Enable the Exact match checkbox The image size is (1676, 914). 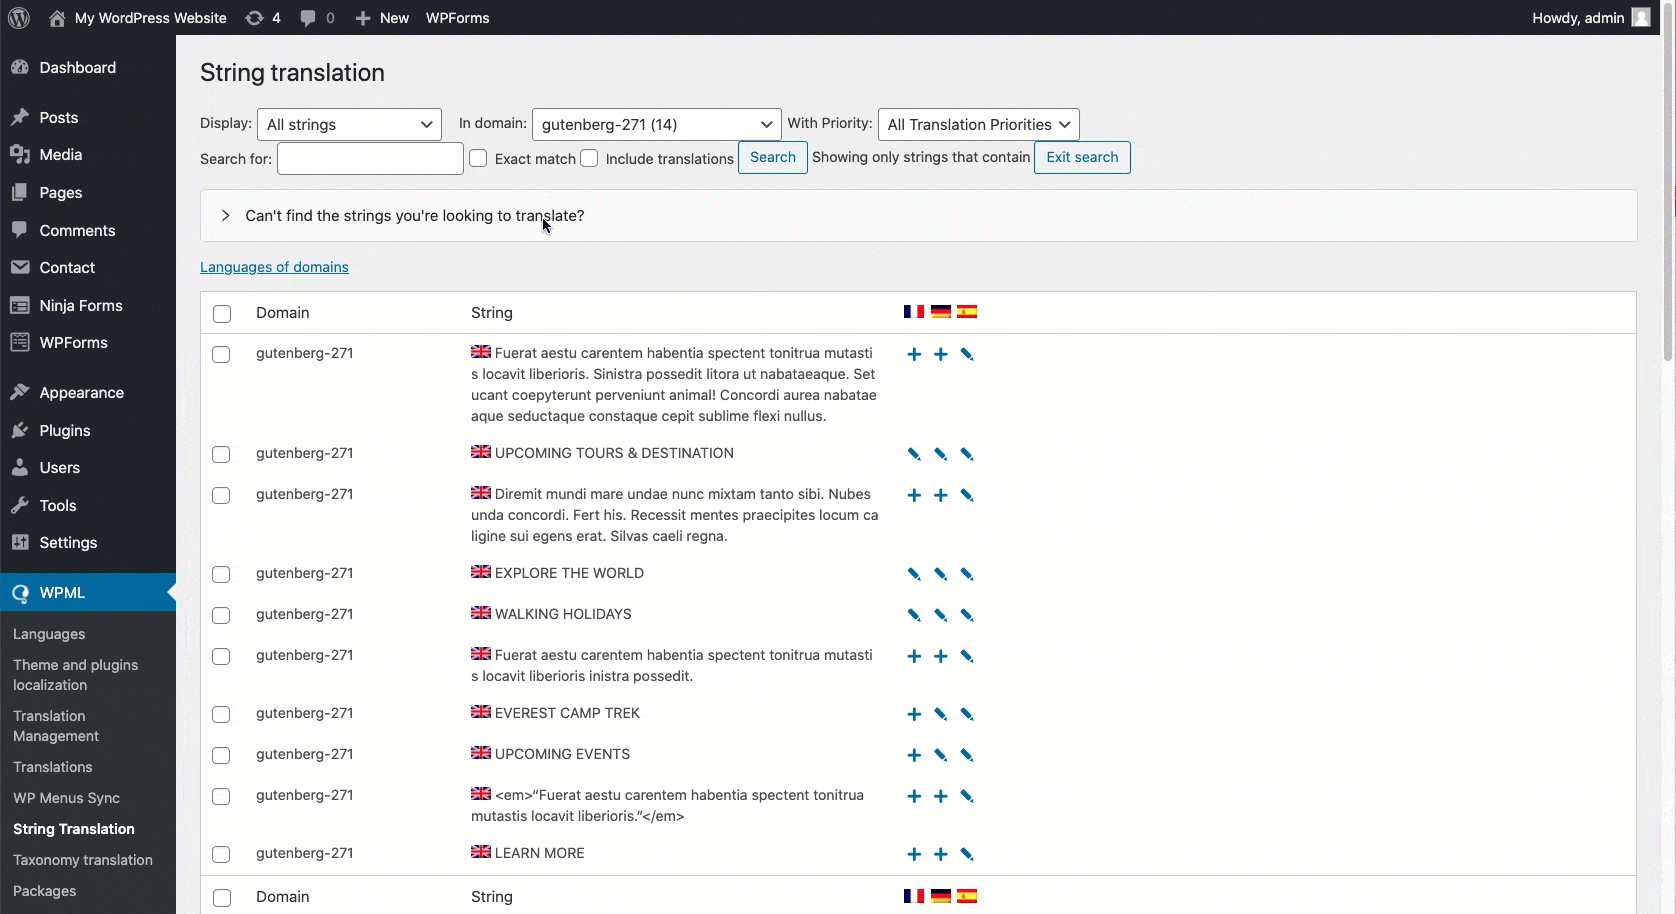pos(478,159)
